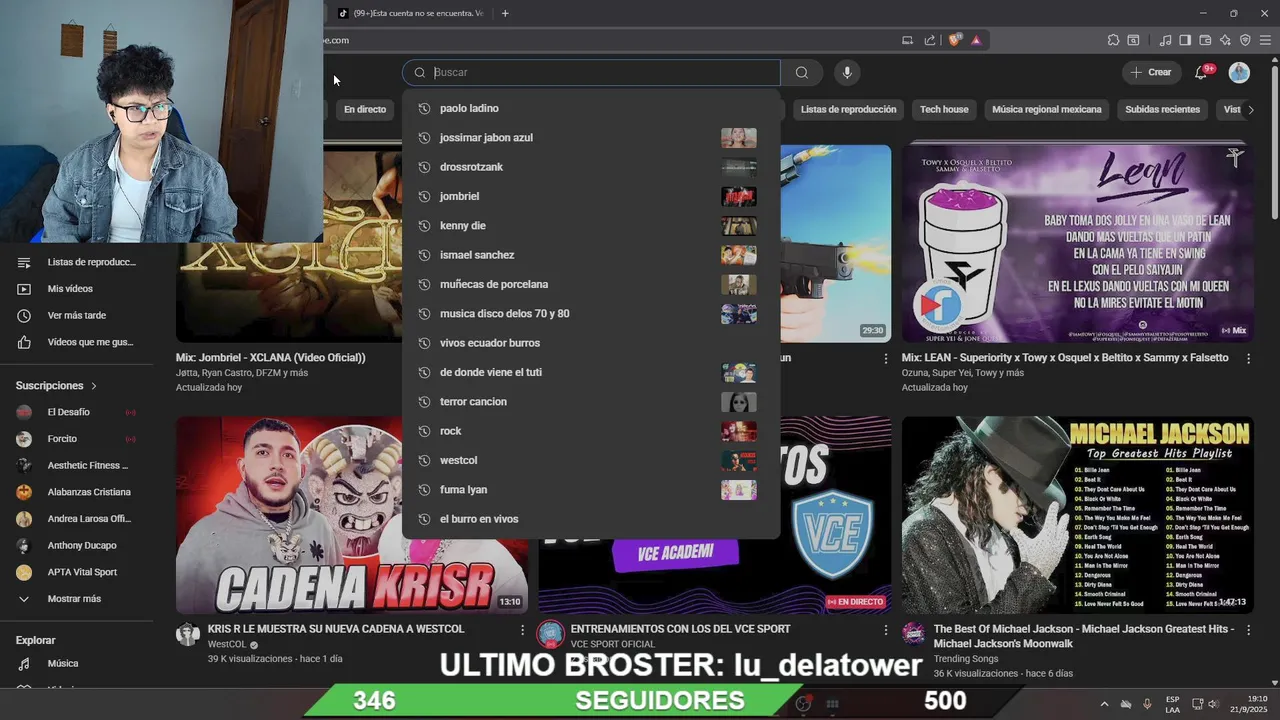Start voice search with microphone icon
The height and width of the screenshot is (720, 1280).
coord(847,72)
